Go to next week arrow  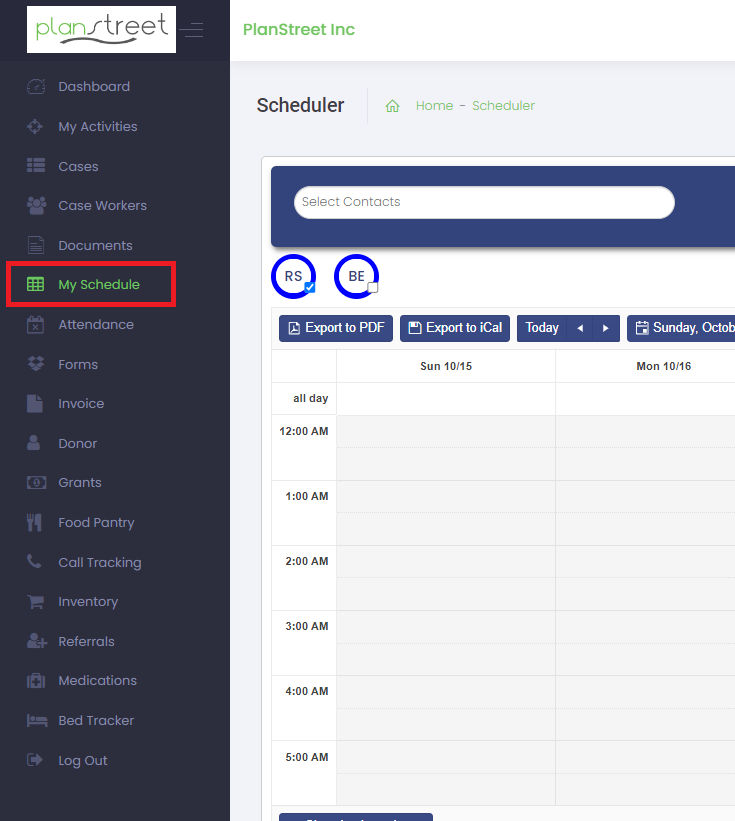[606, 328]
